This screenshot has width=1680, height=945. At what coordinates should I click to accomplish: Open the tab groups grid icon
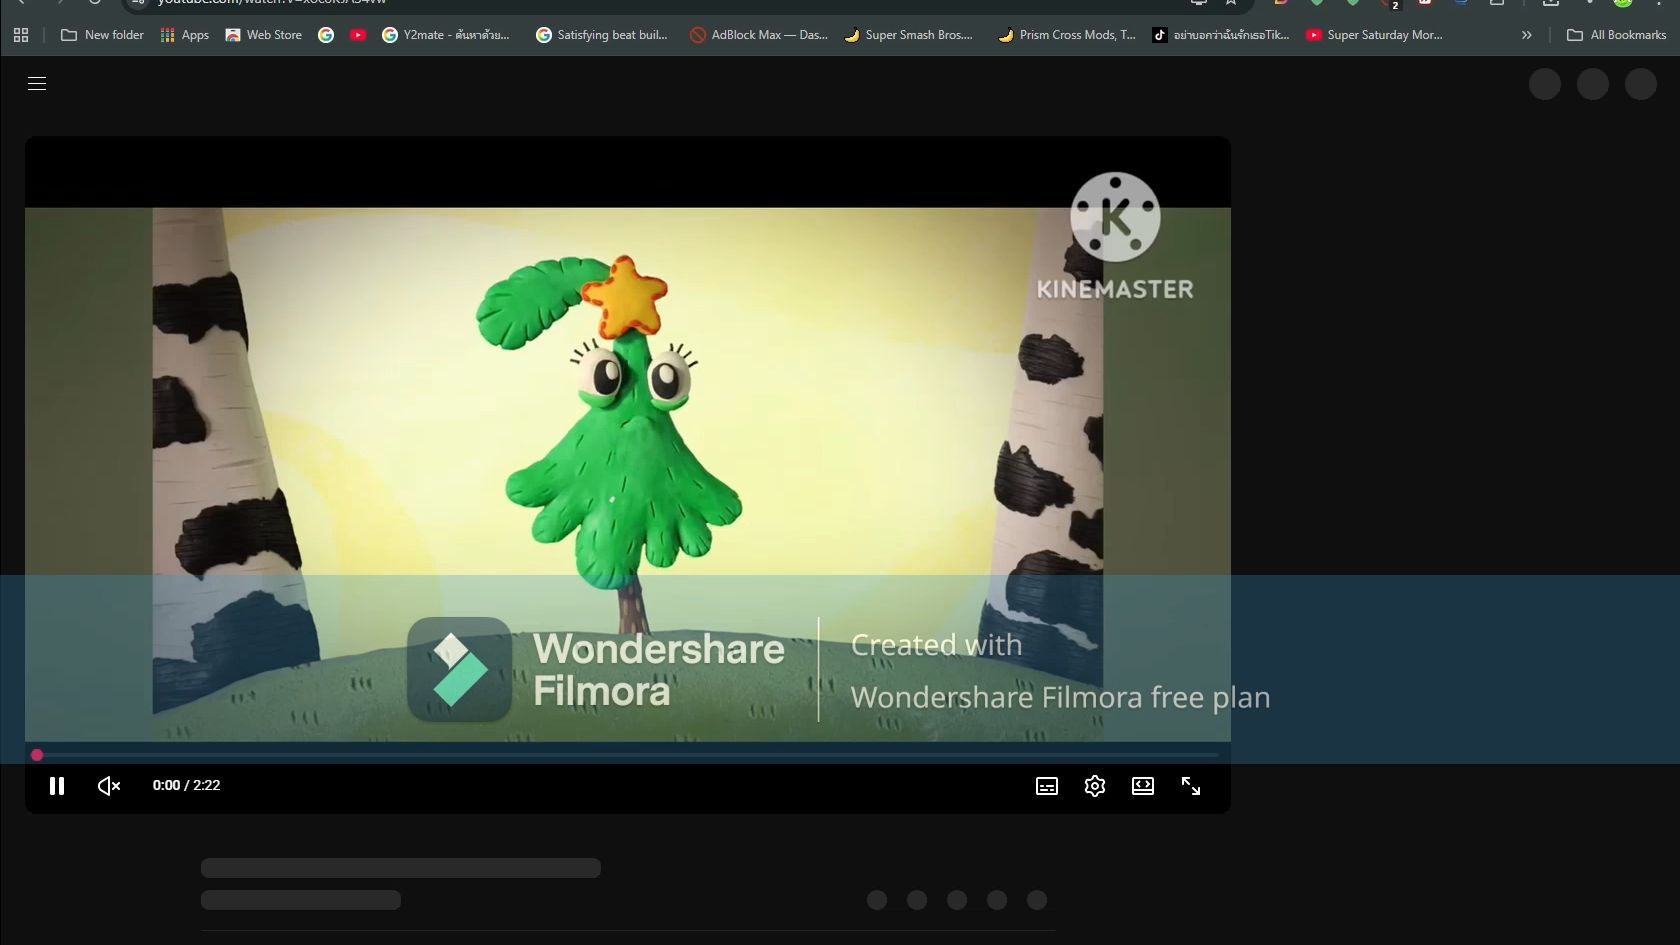tap(21, 35)
